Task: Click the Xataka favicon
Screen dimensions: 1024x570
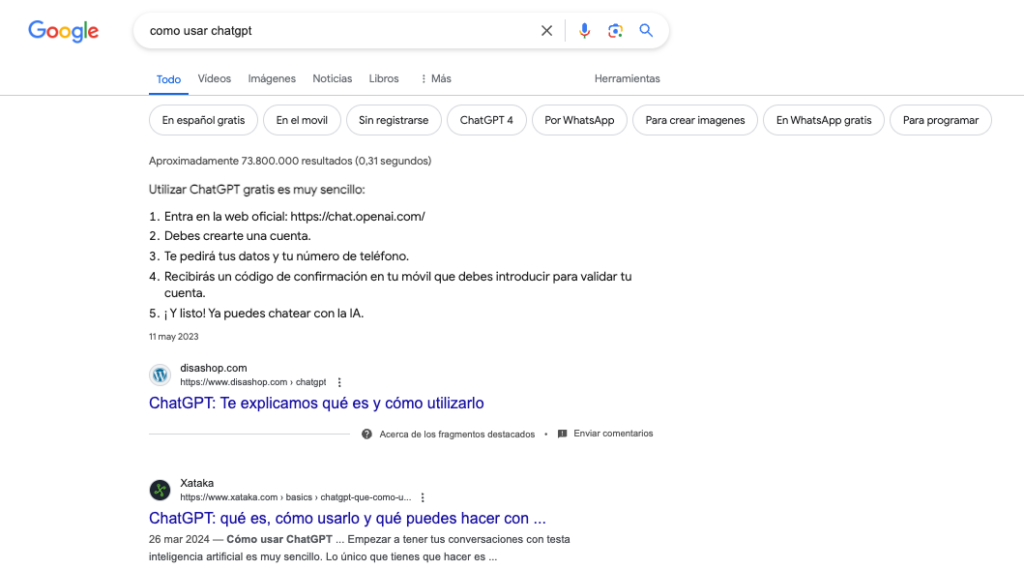Action: 160,490
